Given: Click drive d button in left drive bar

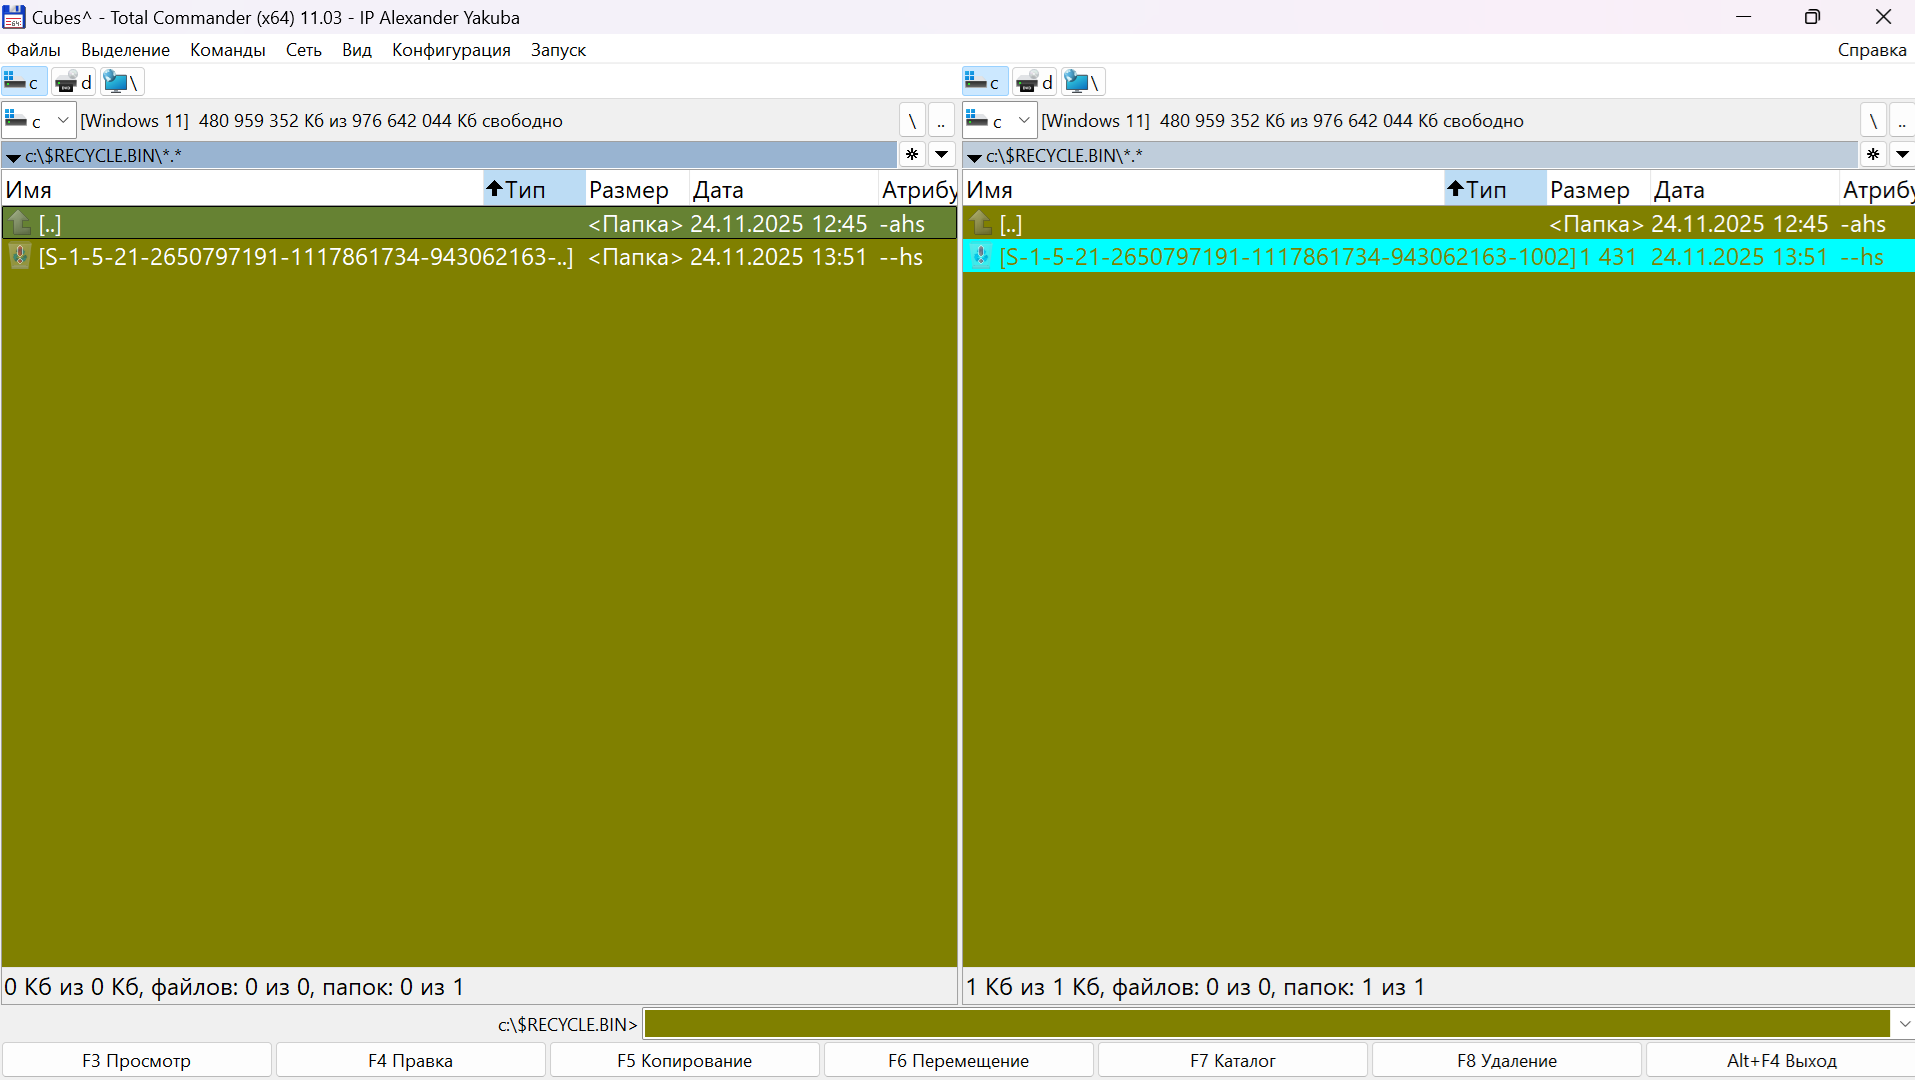Looking at the screenshot, I should (x=73, y=82).
